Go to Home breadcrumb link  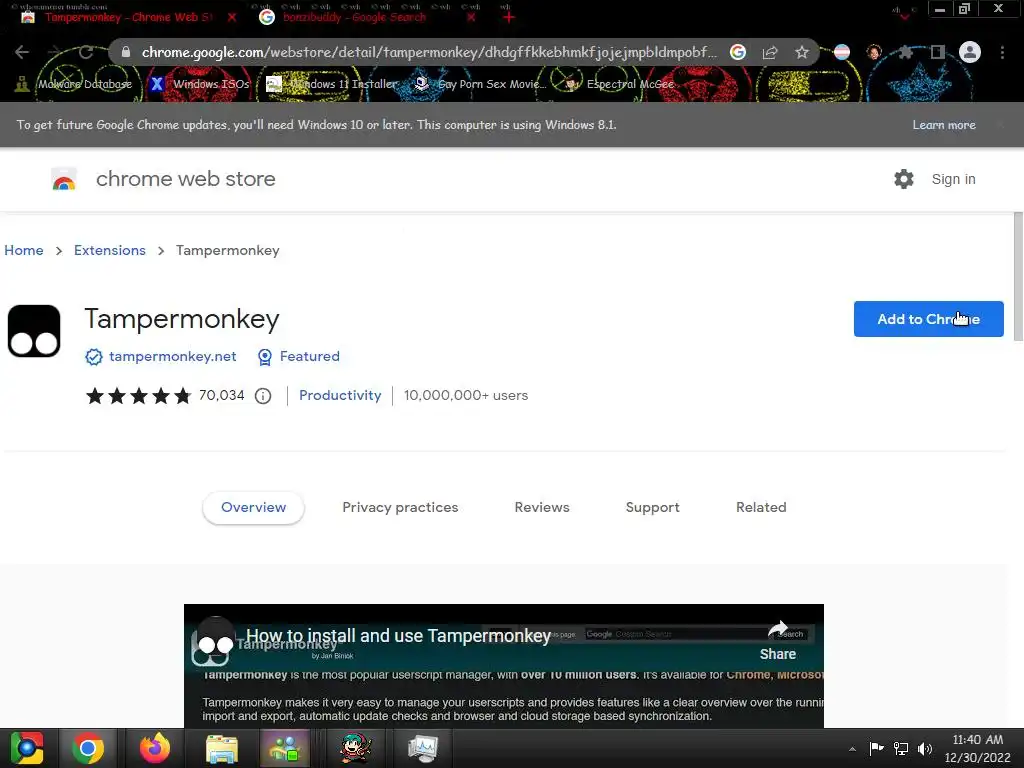pyautogui.click(x=24, y=250)
